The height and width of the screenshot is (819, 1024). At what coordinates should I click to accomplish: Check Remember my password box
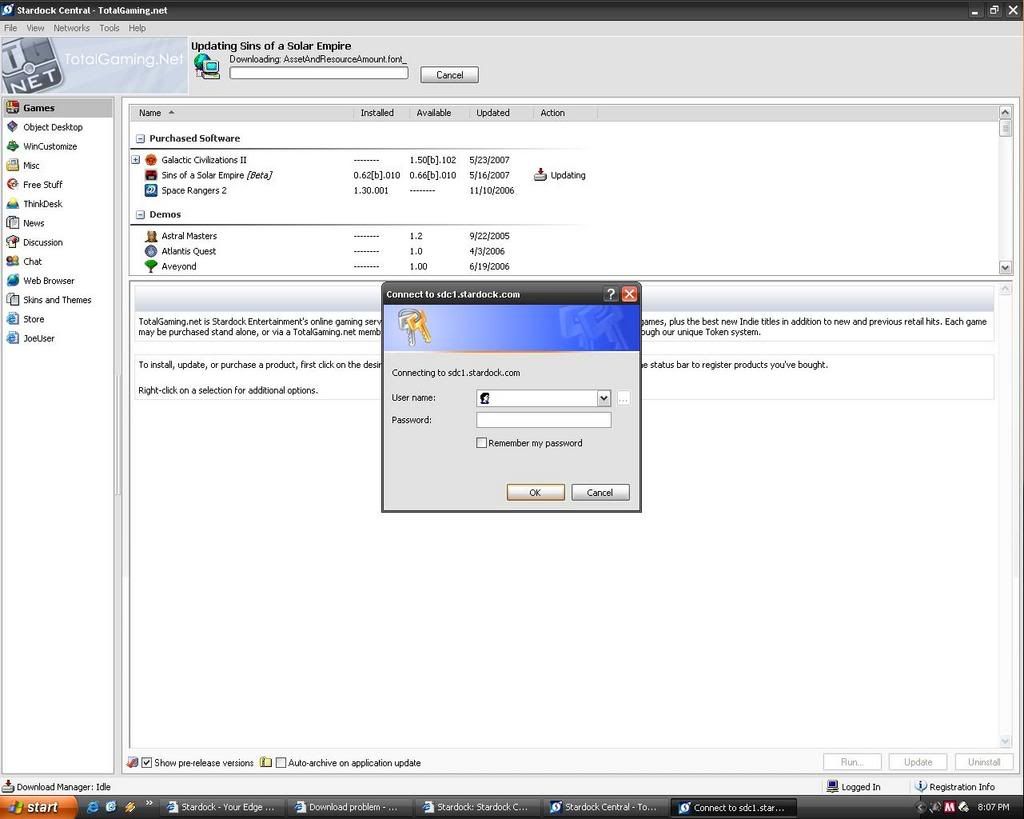coord(481,443)
